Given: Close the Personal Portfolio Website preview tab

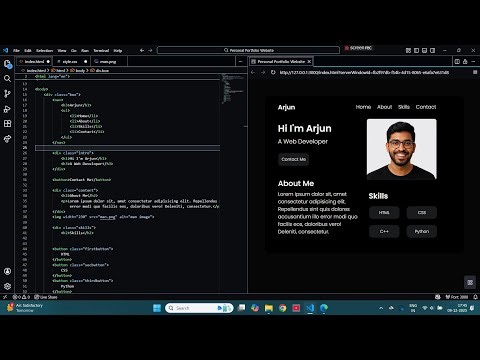Looking at the screenshot, I should 309,62.
